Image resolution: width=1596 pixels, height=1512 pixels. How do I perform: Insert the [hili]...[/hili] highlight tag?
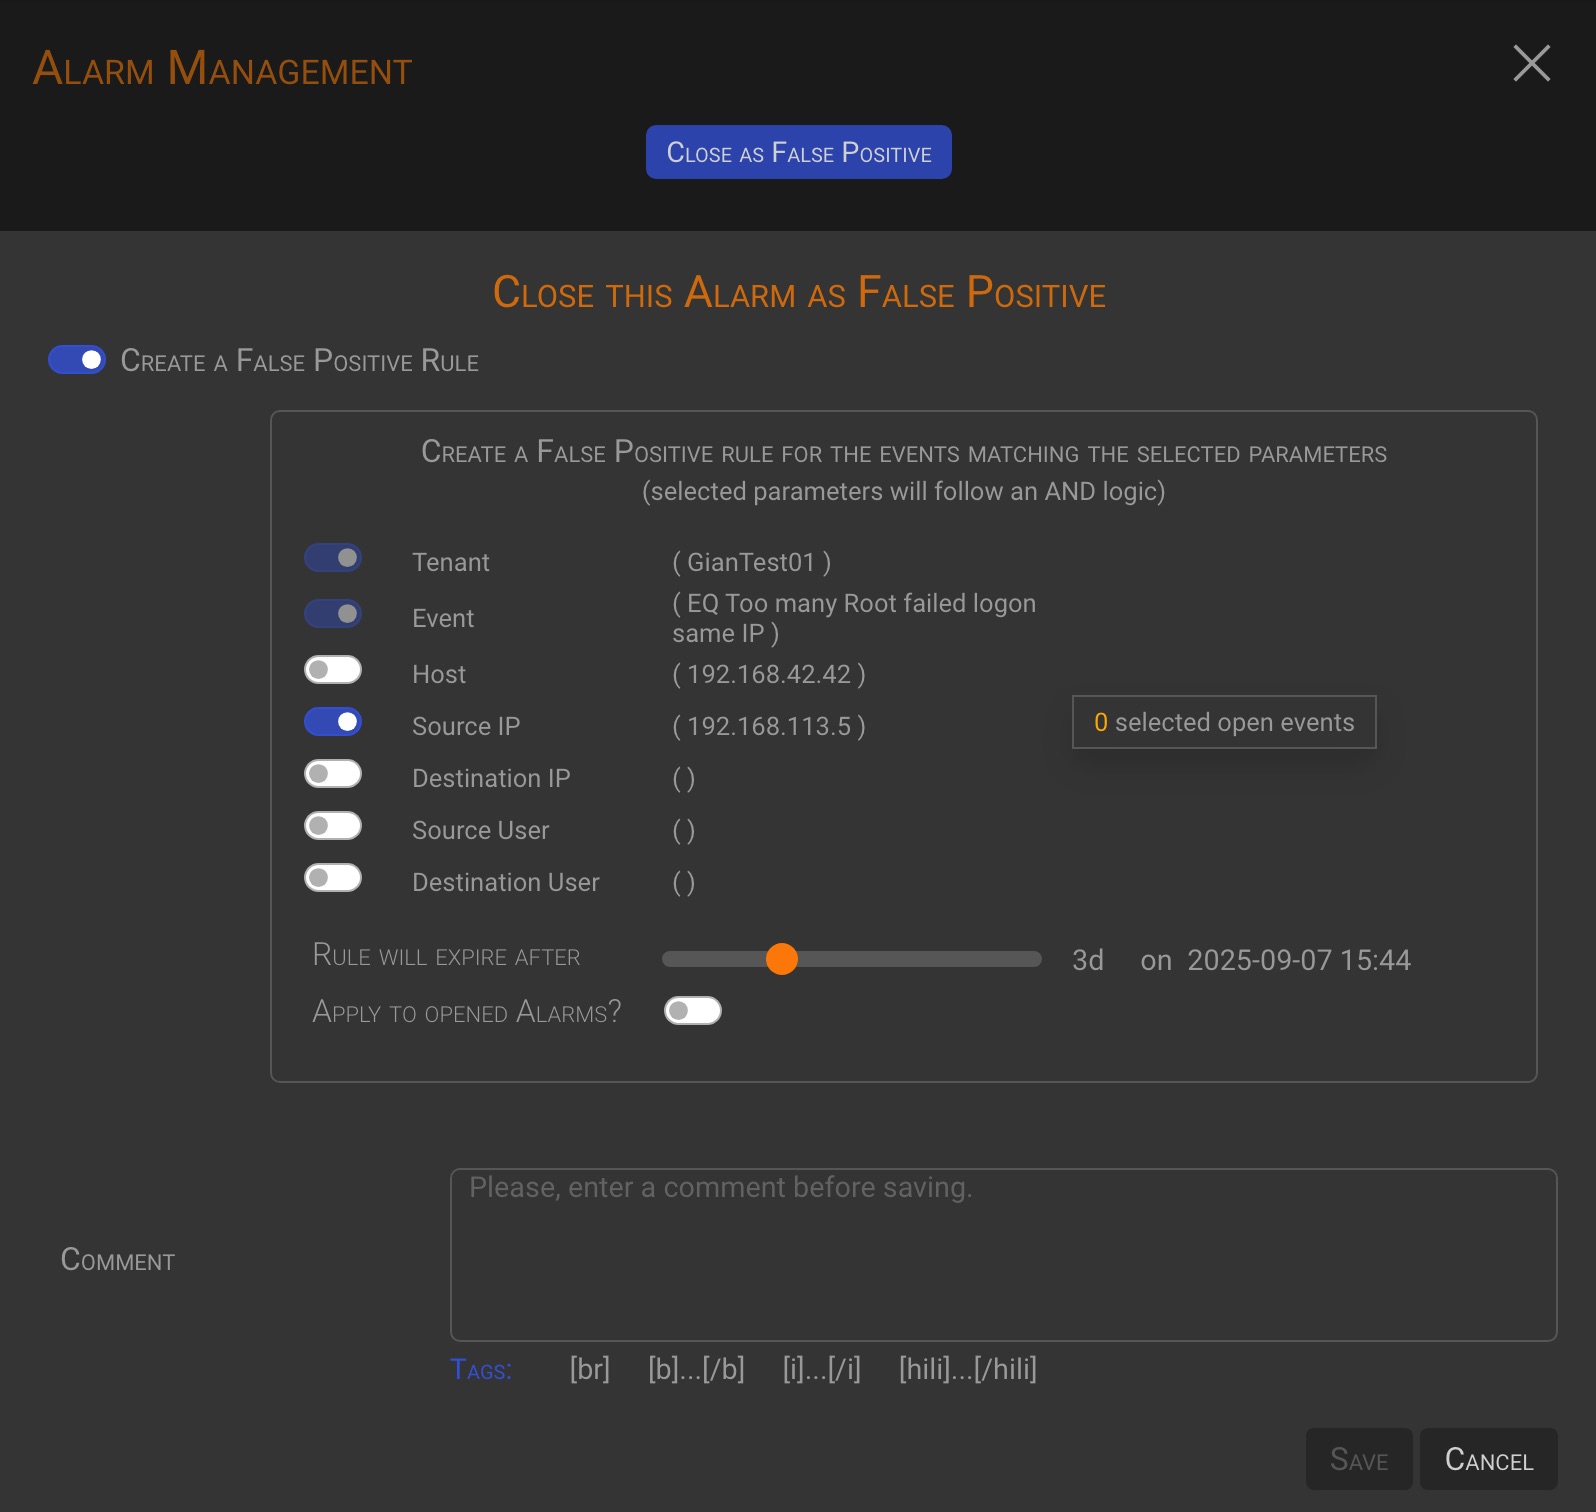[x=967, y=1369]
